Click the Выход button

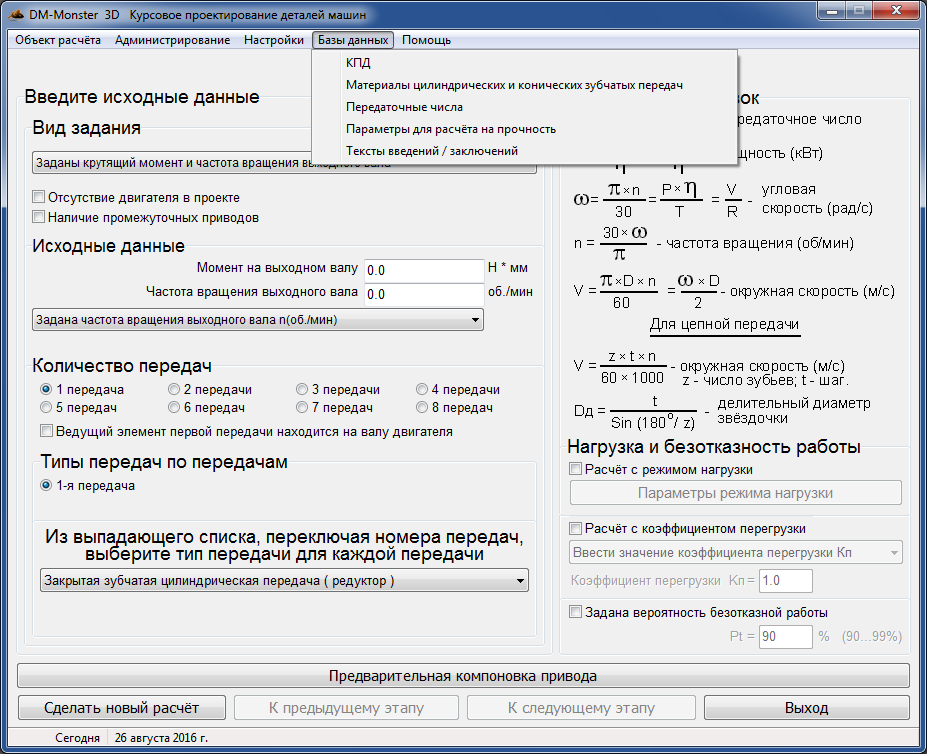pos(806,708)
